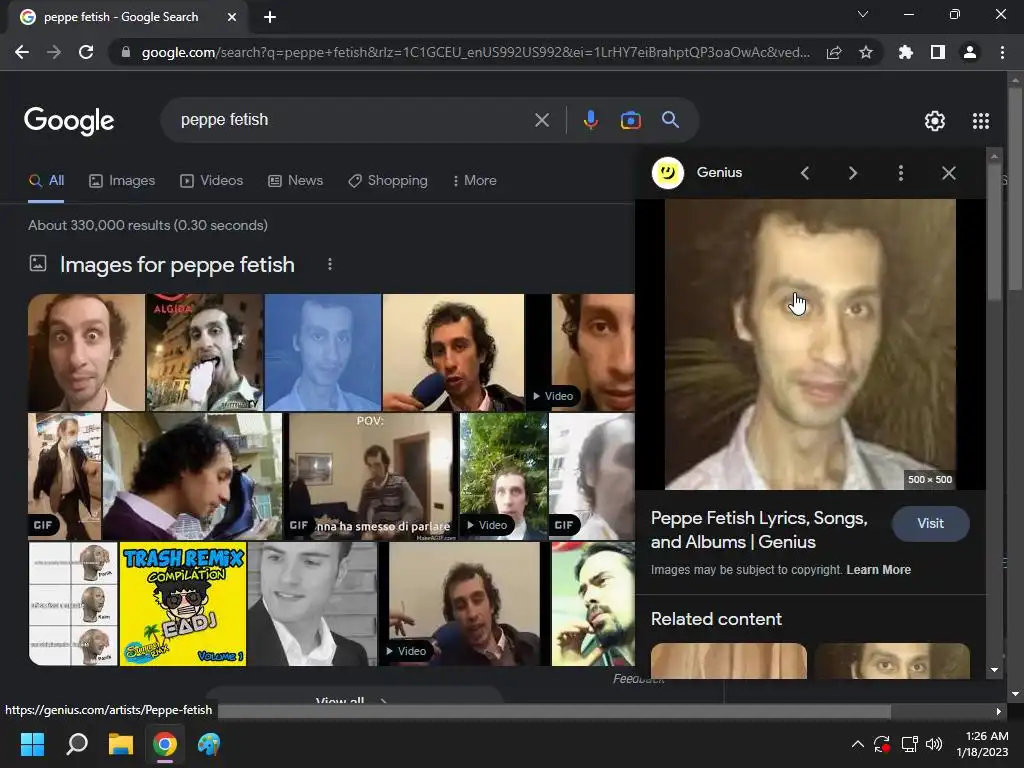Clear the search box text
Screen dimensions: 1024x768
coord(541,120)
